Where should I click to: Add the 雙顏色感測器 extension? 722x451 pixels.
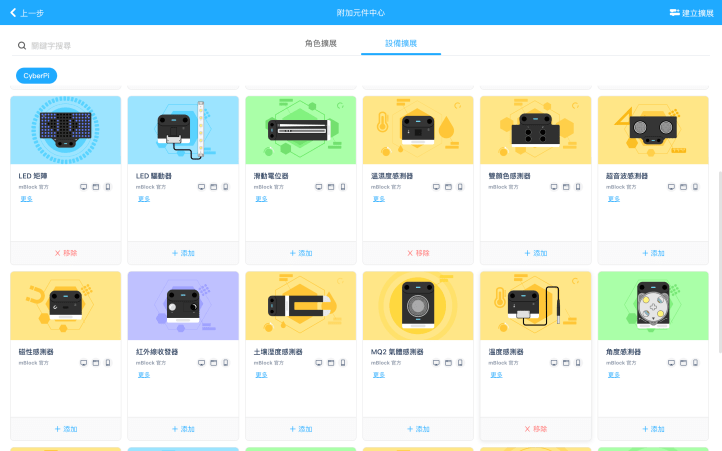pyautogui.click(x=536, y=253)
